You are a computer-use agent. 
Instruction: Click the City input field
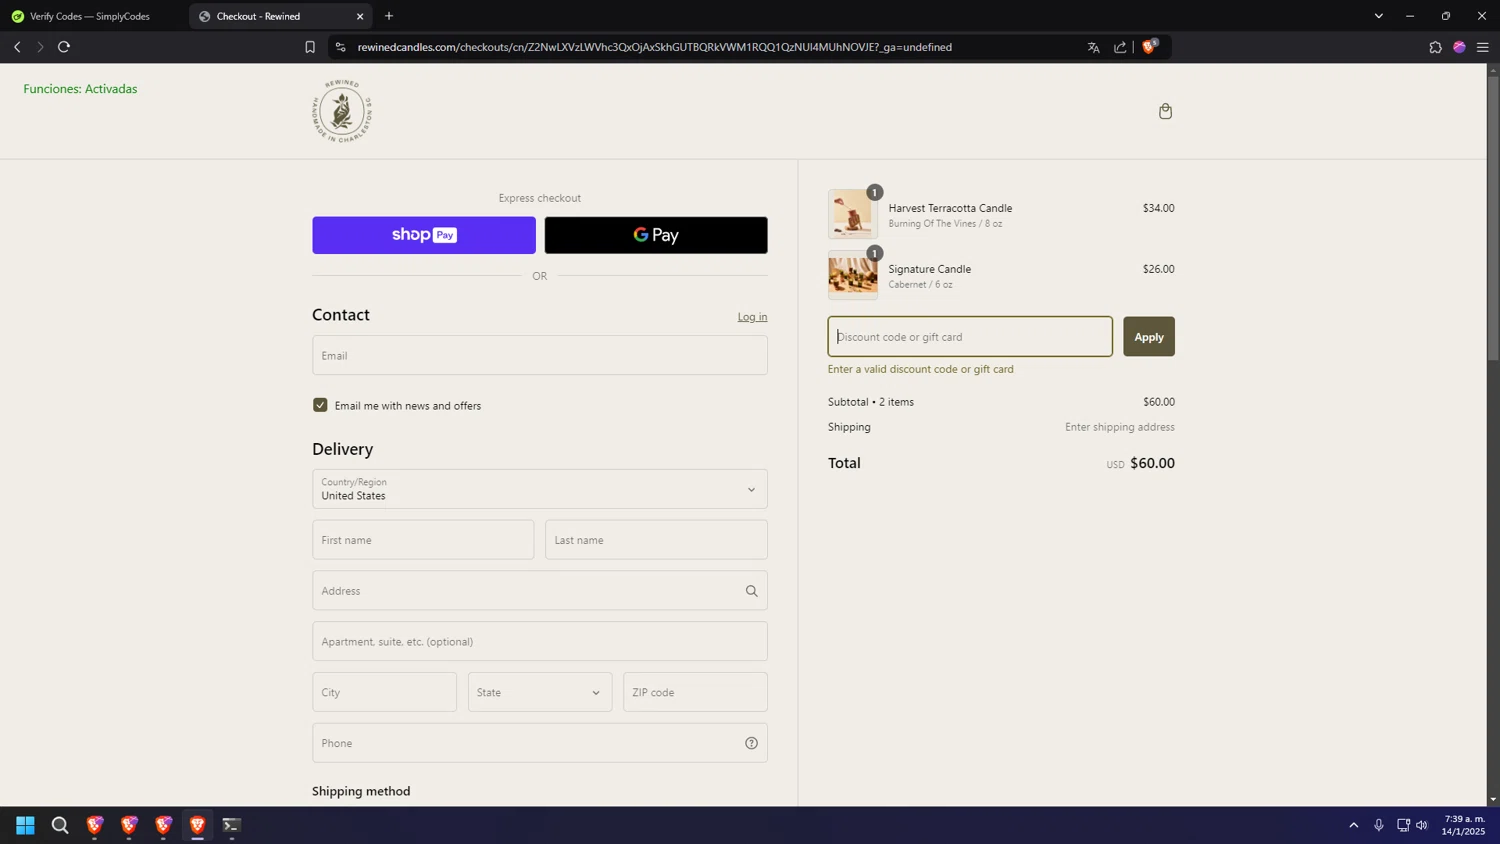point(384,692)
